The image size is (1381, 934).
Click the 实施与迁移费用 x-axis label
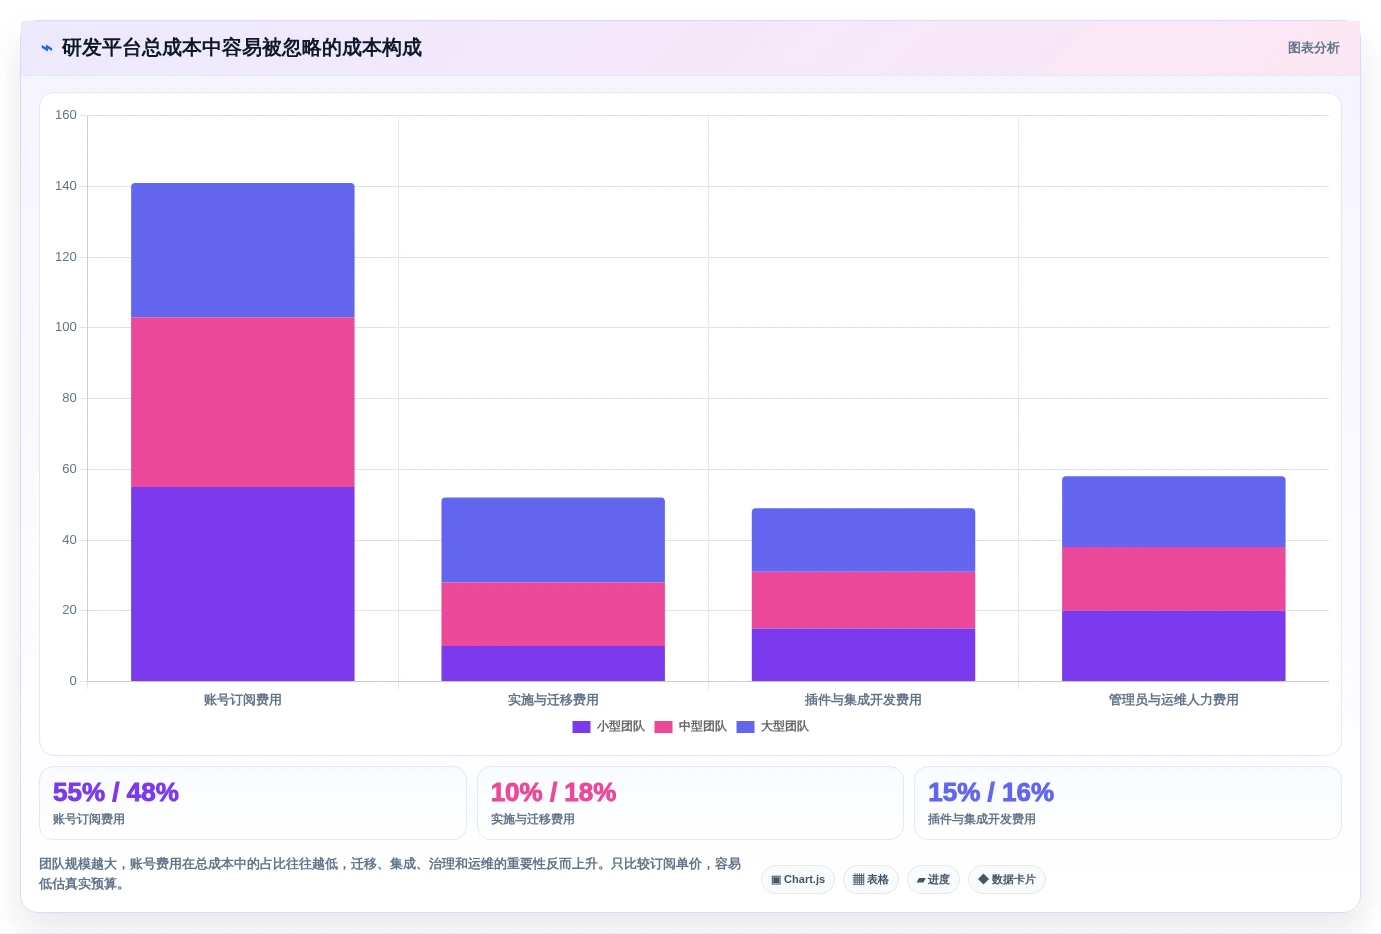click(x=553, y=700)
